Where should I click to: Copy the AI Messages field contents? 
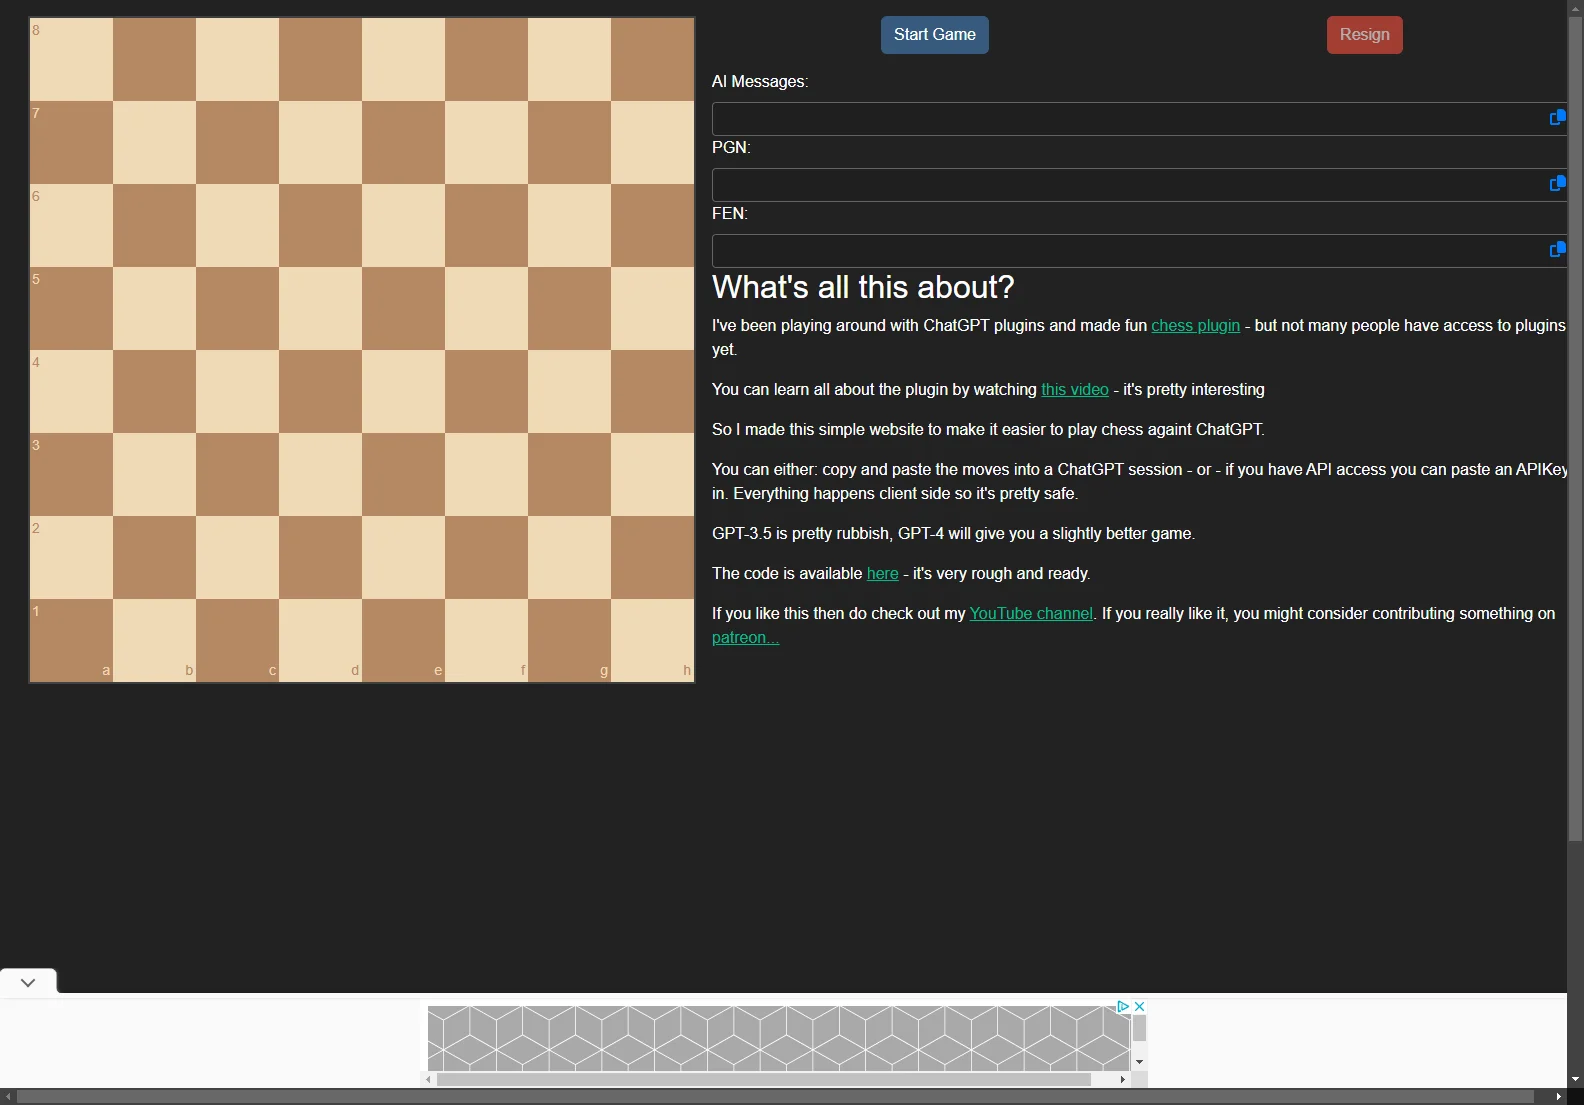coord(1557,118)
